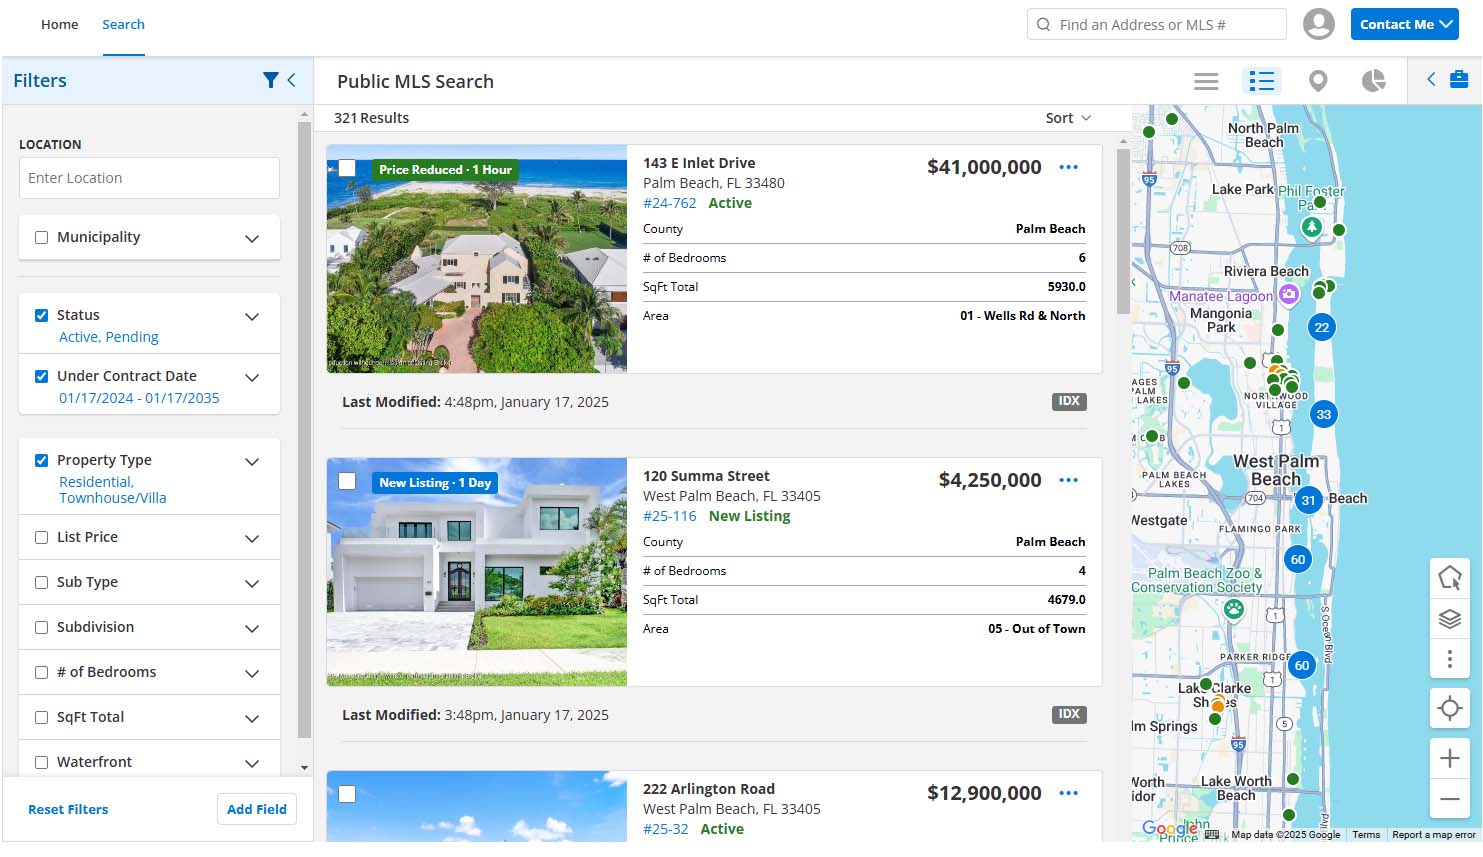Open the Contact Me menu button
The height and width of the screenshot is (857, 1483).
point(1404,24)
